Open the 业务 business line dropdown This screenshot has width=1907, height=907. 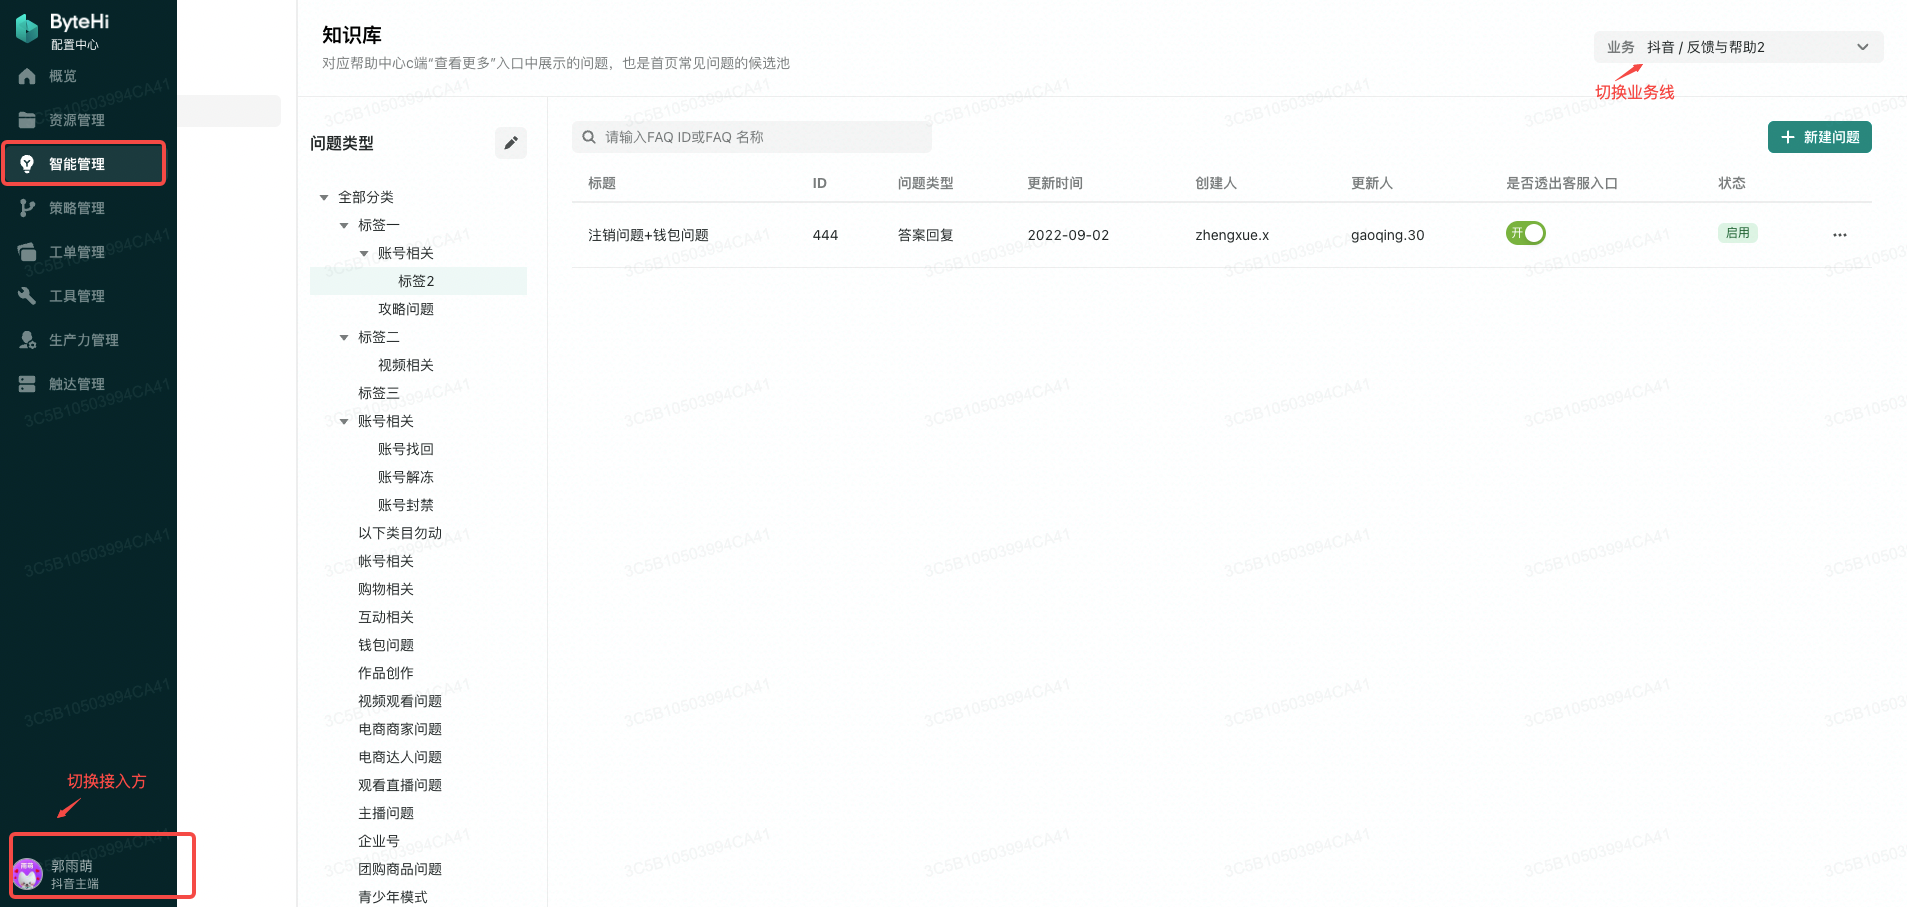point(1737,46)
